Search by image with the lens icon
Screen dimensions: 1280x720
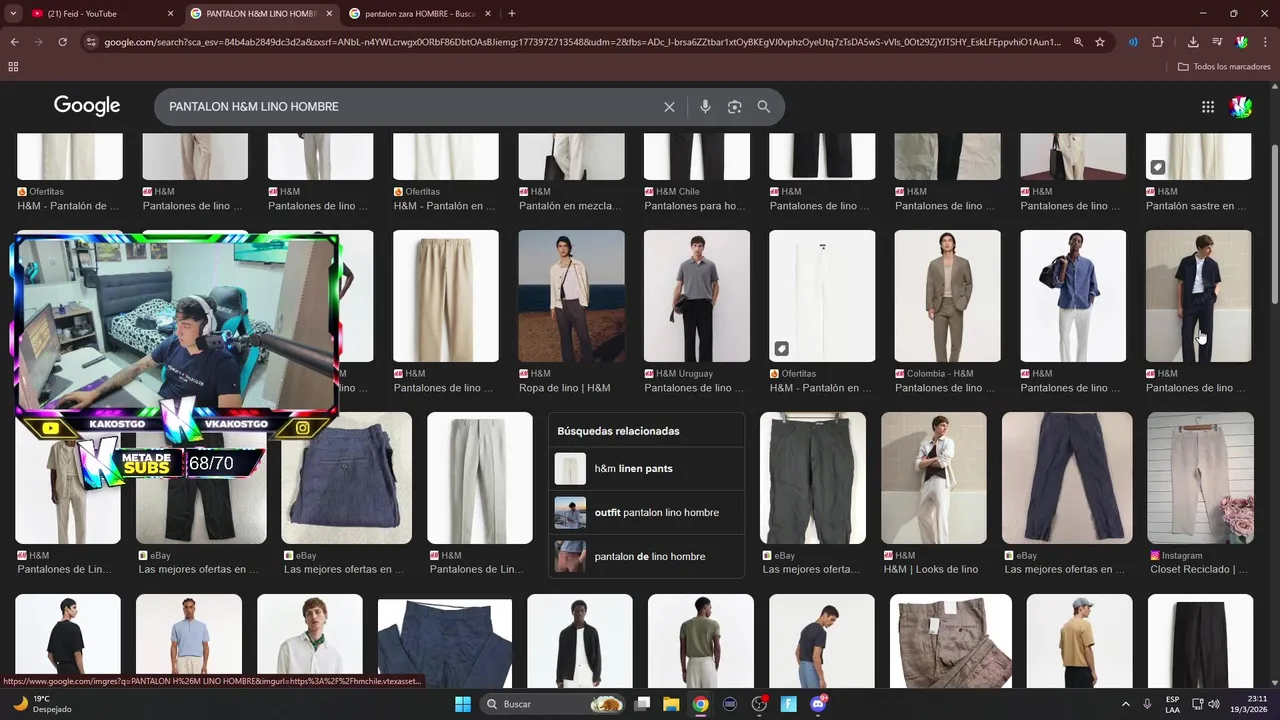(734, 107)
